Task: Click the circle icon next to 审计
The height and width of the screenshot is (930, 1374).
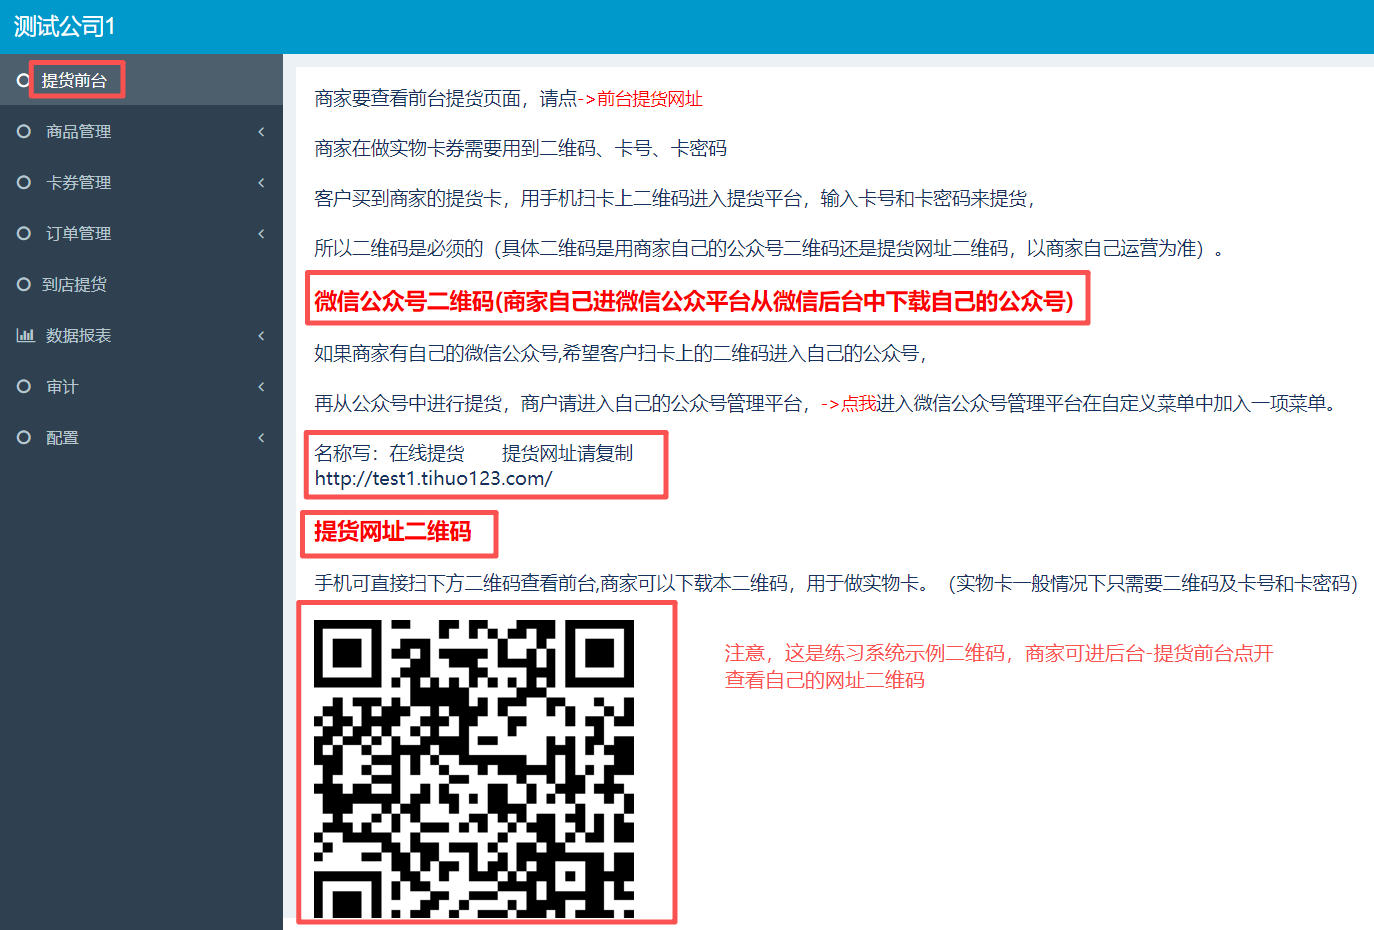Action: tap(24, 386)
